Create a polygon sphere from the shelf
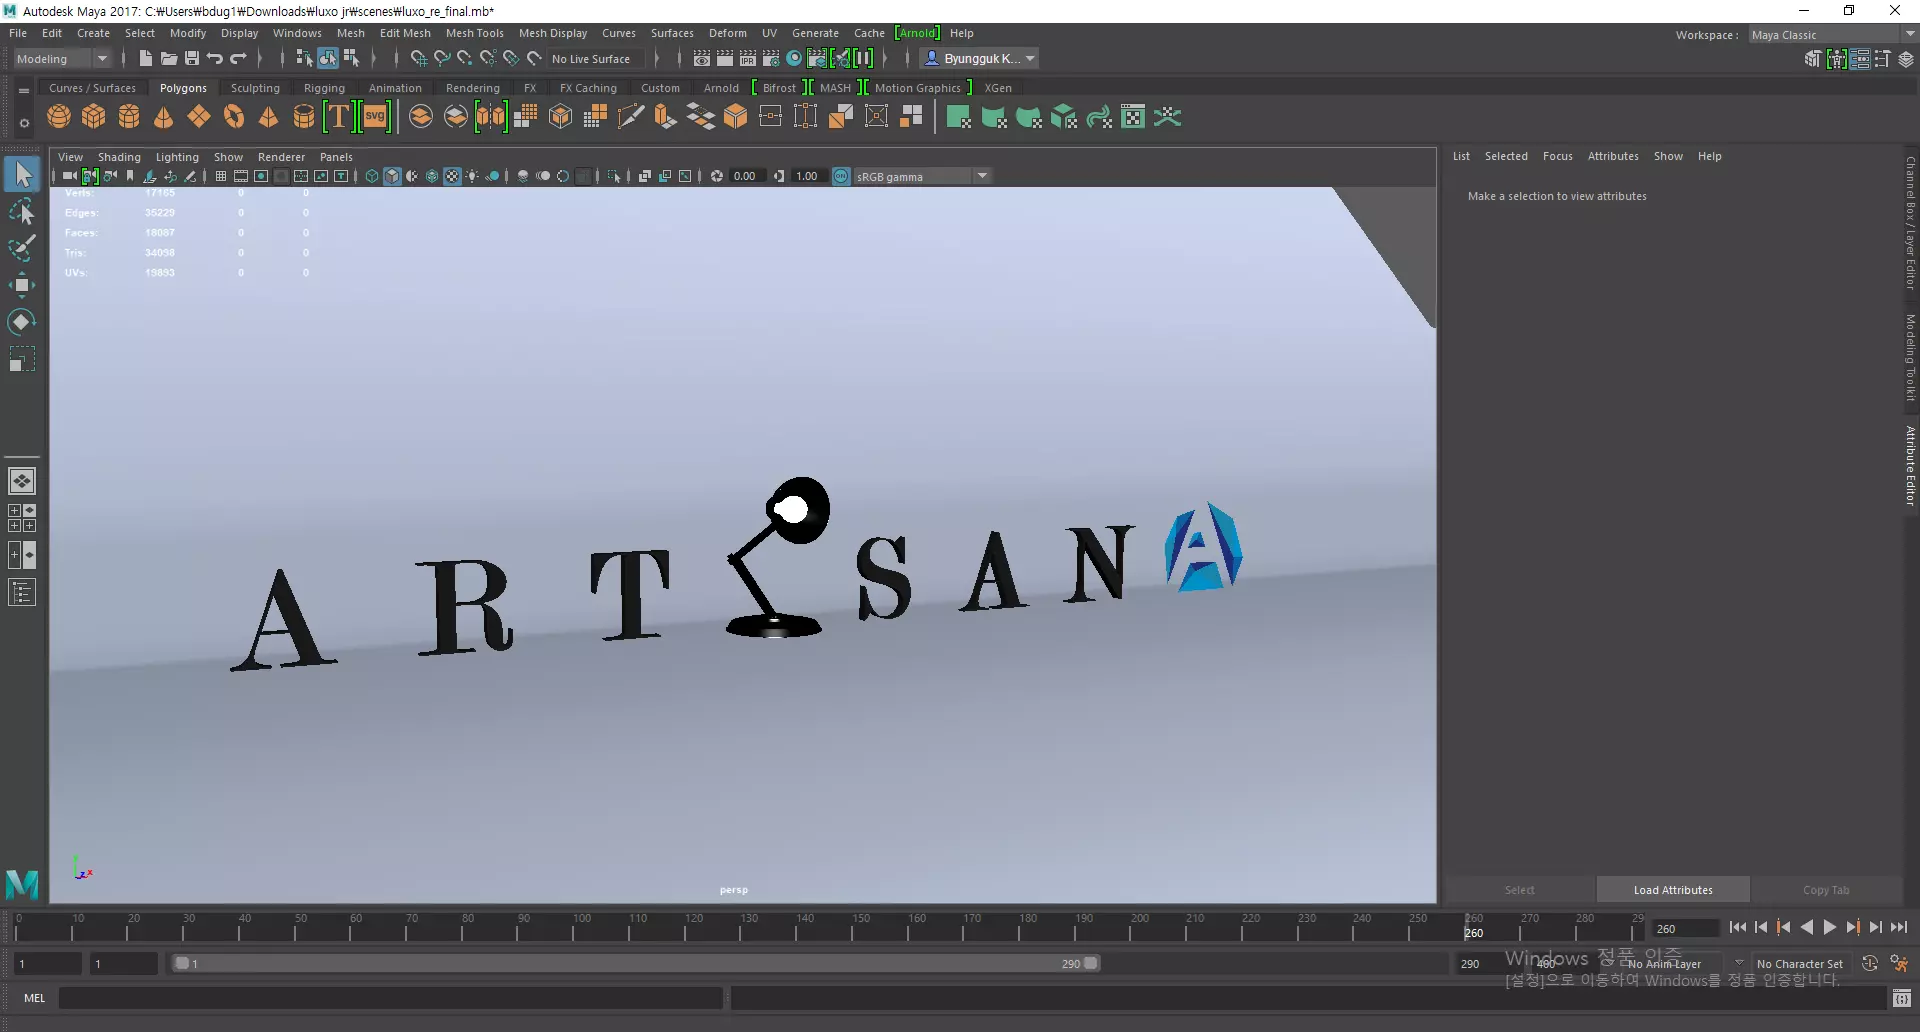 pos(59,117)
